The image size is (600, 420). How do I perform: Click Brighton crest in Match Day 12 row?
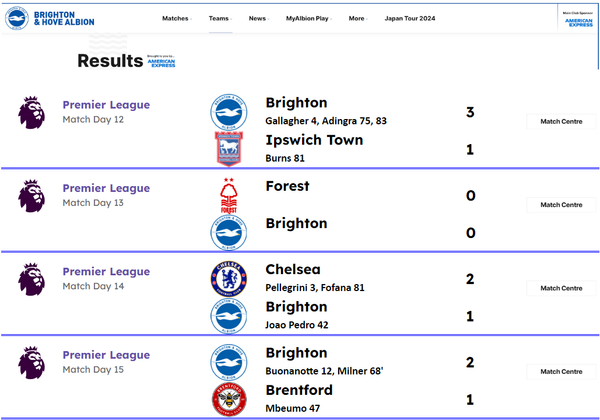coord(229,112)
